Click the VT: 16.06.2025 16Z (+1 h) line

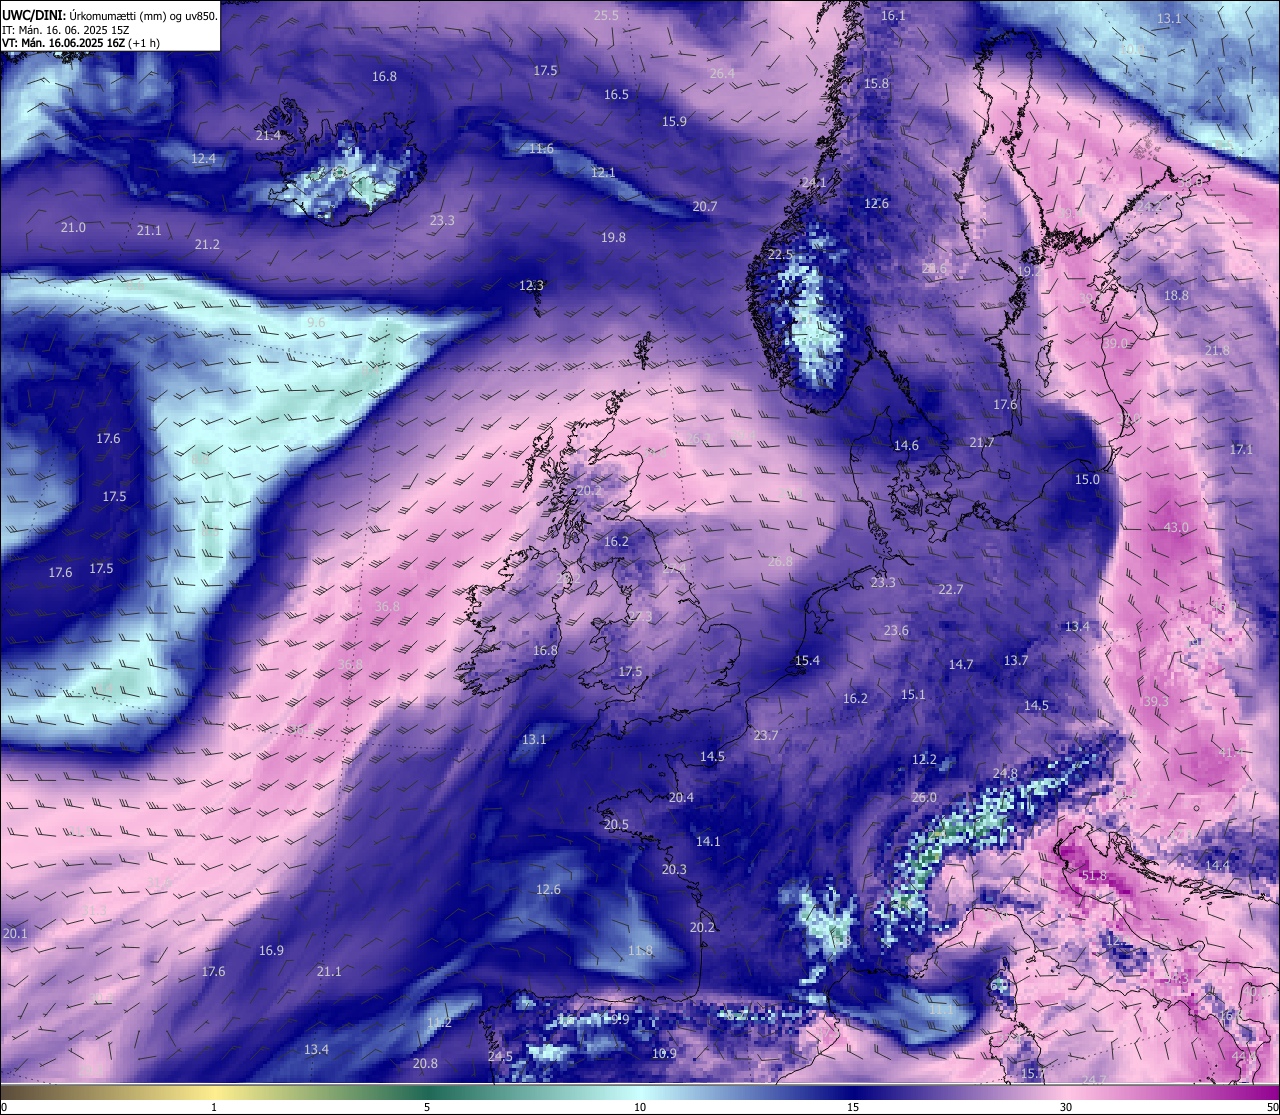point(81,43)
